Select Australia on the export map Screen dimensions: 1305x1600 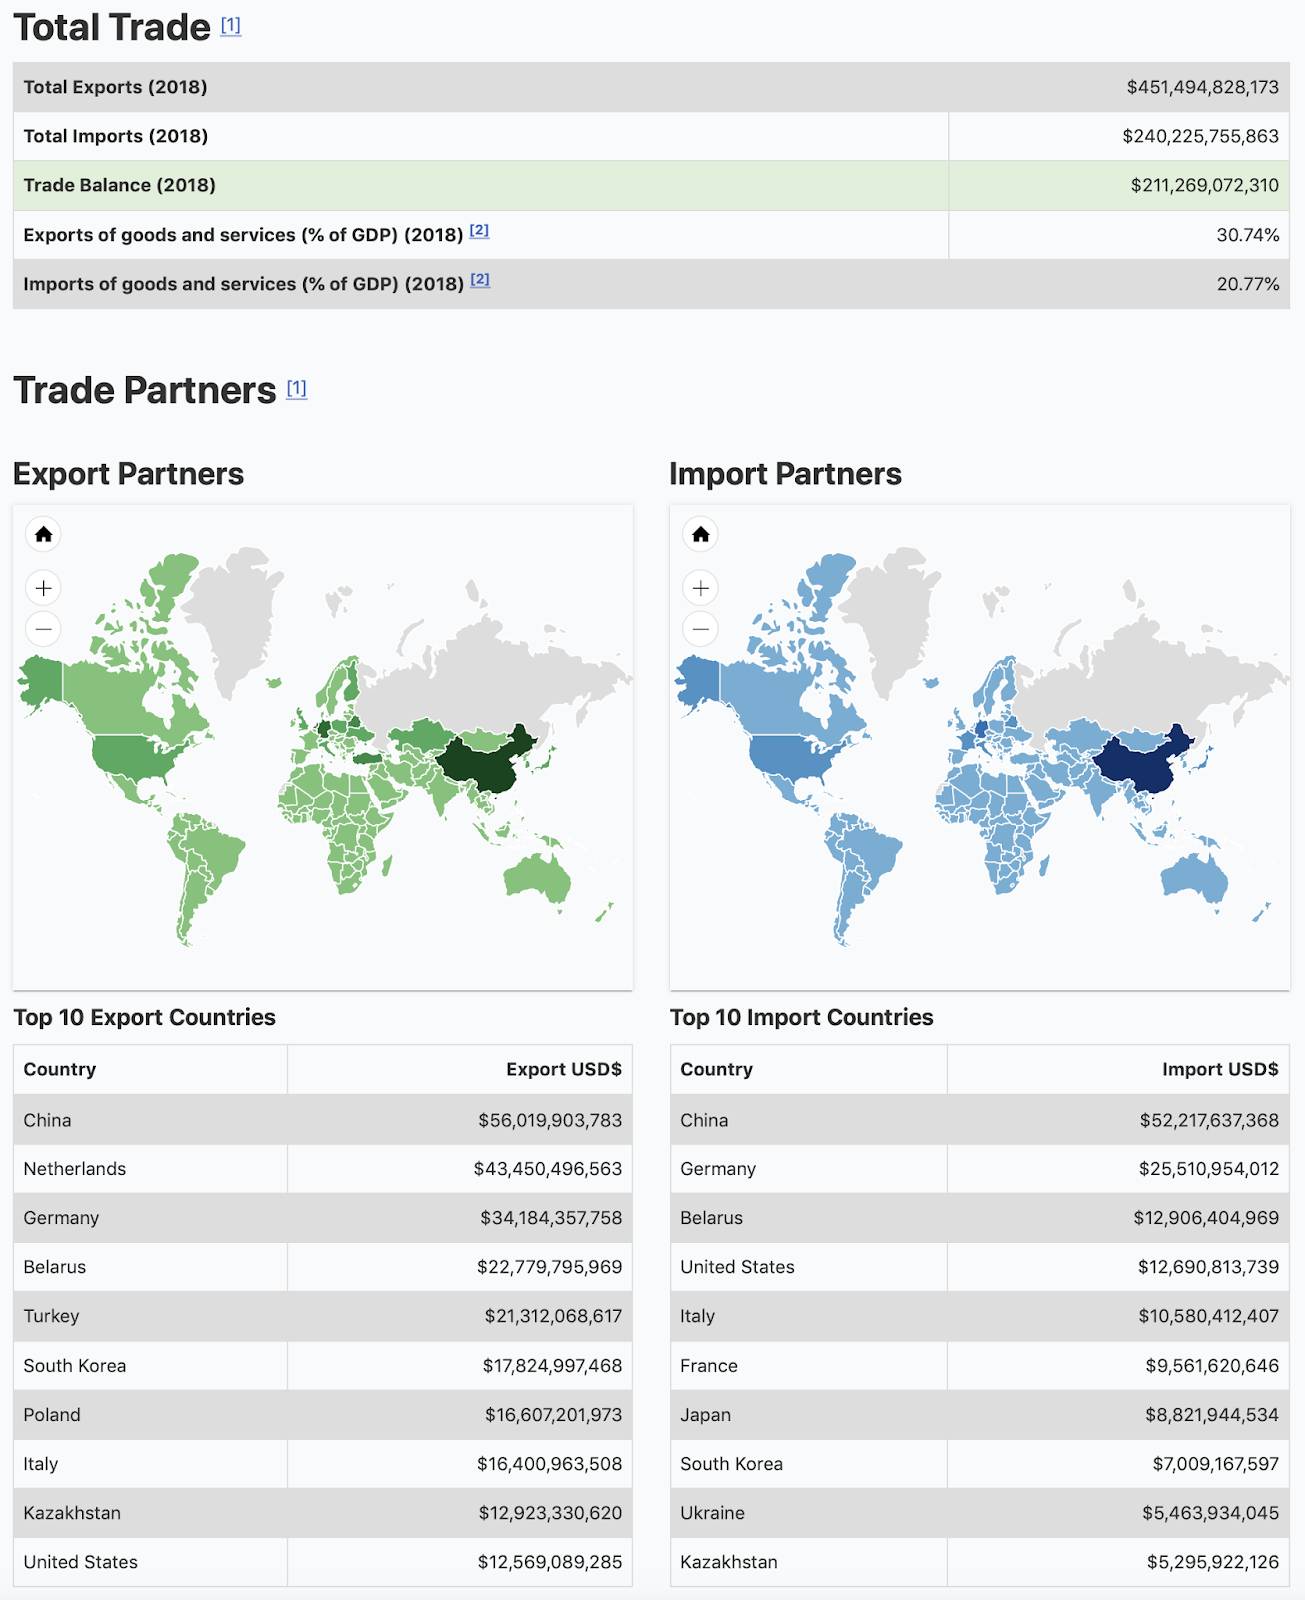[536, 878]
